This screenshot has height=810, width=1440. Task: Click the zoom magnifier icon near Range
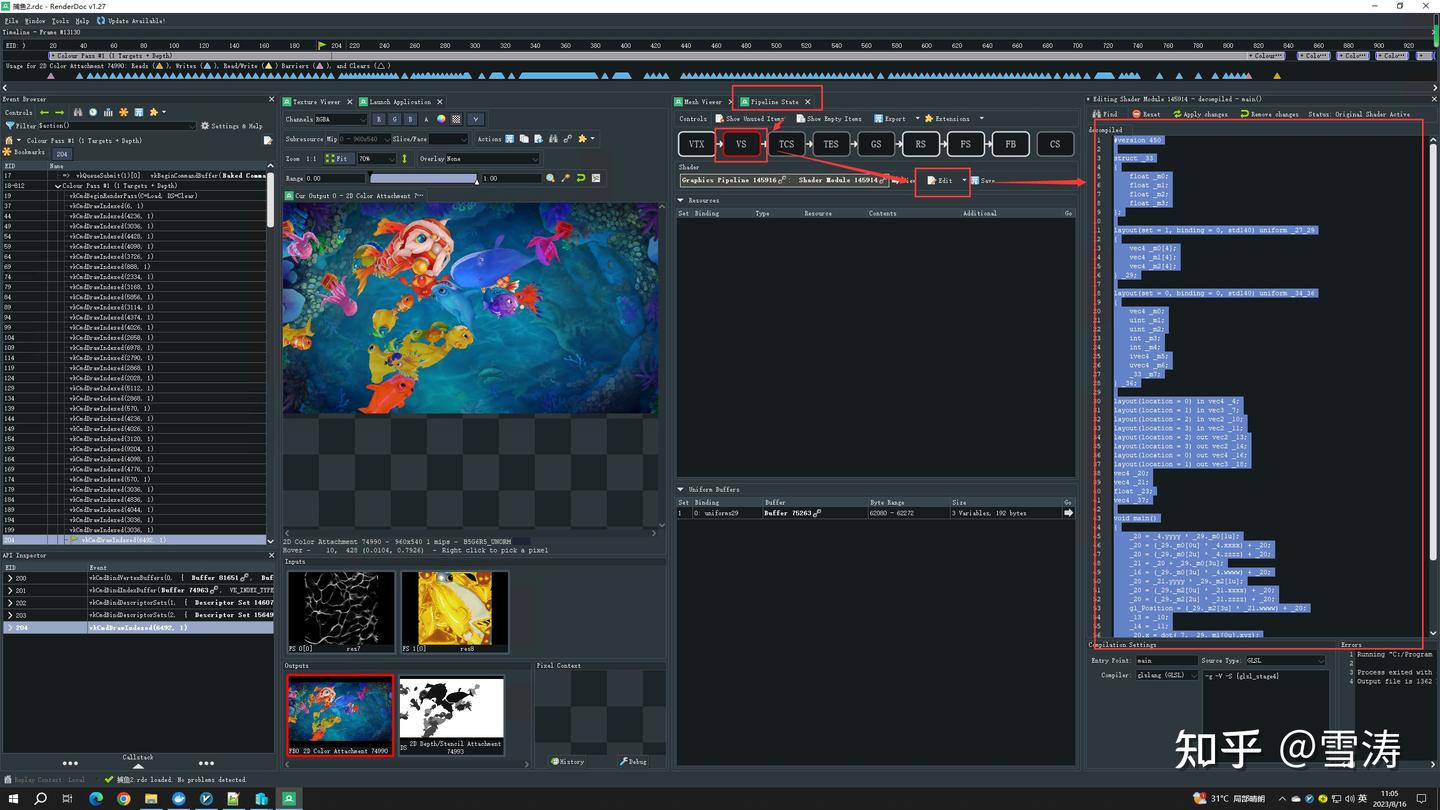click(551, 178)
